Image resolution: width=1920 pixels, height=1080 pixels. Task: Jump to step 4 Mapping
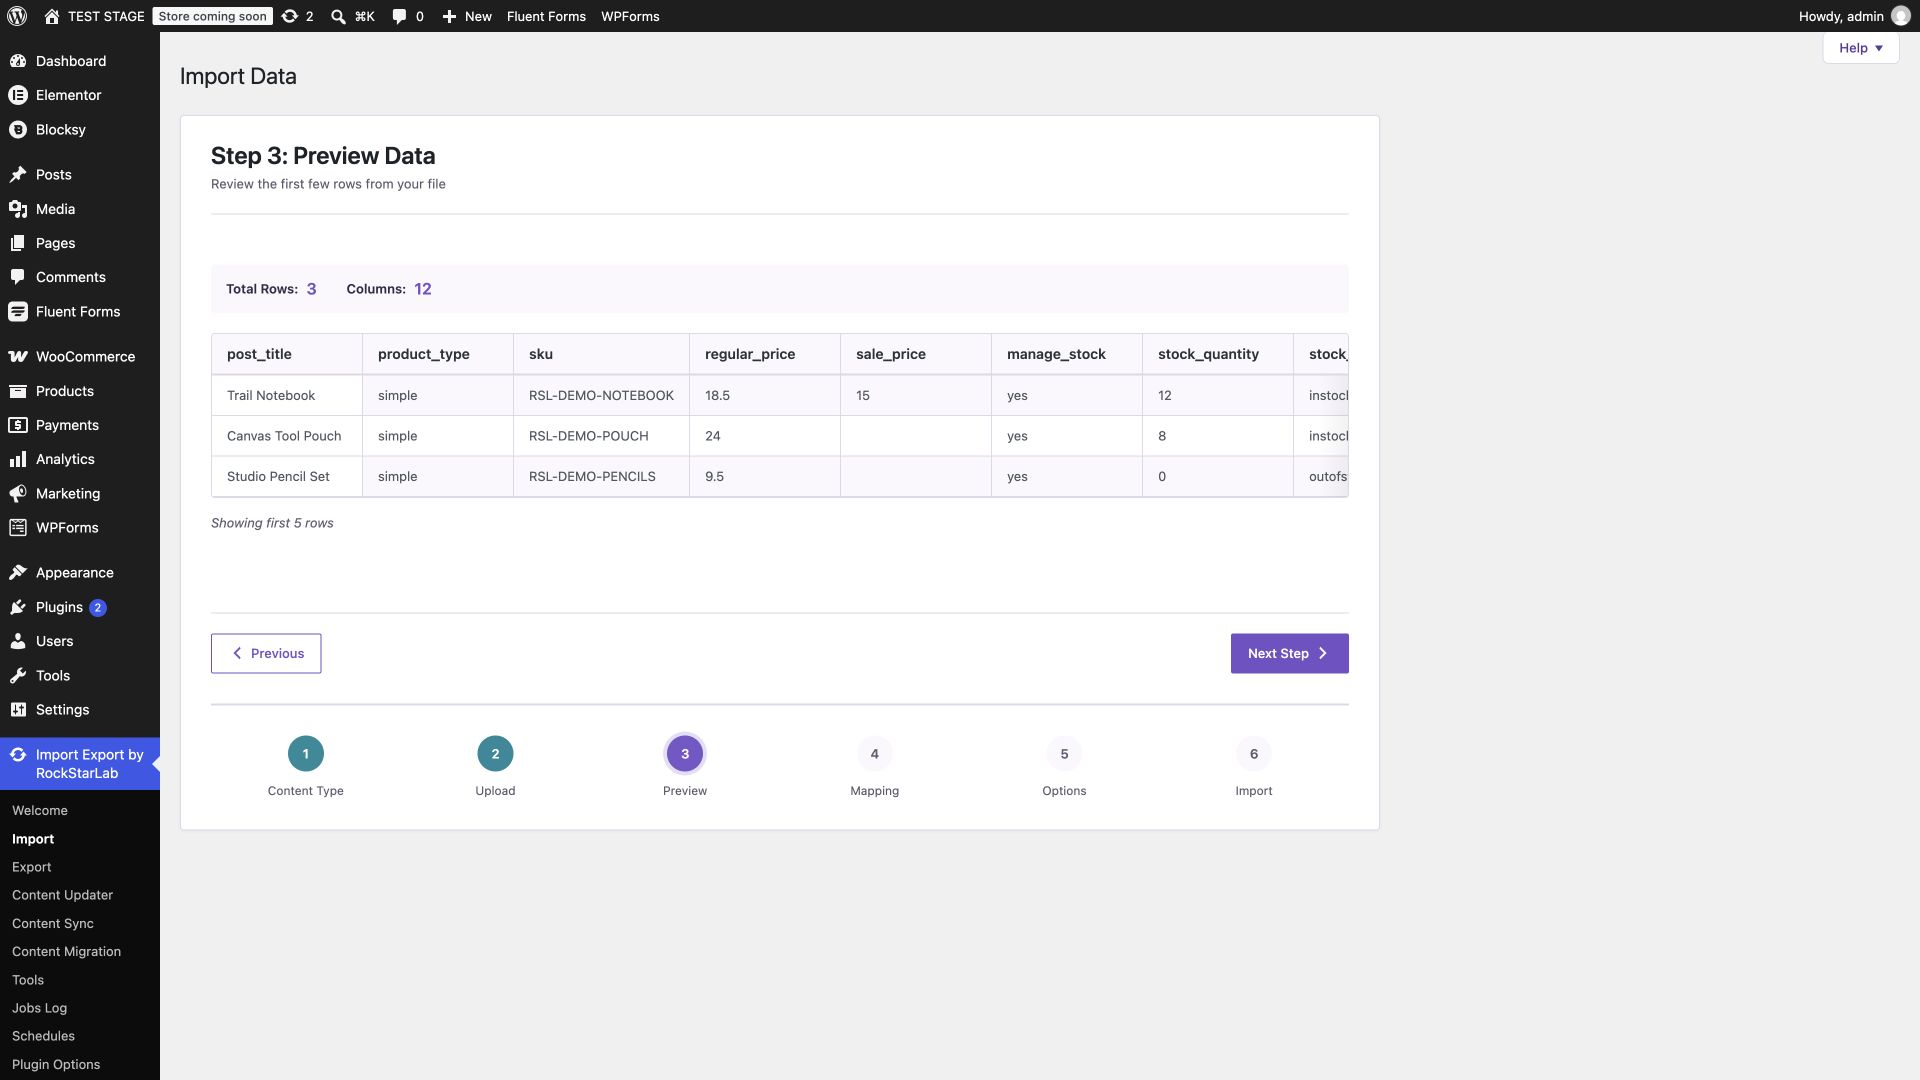(874, 754)
